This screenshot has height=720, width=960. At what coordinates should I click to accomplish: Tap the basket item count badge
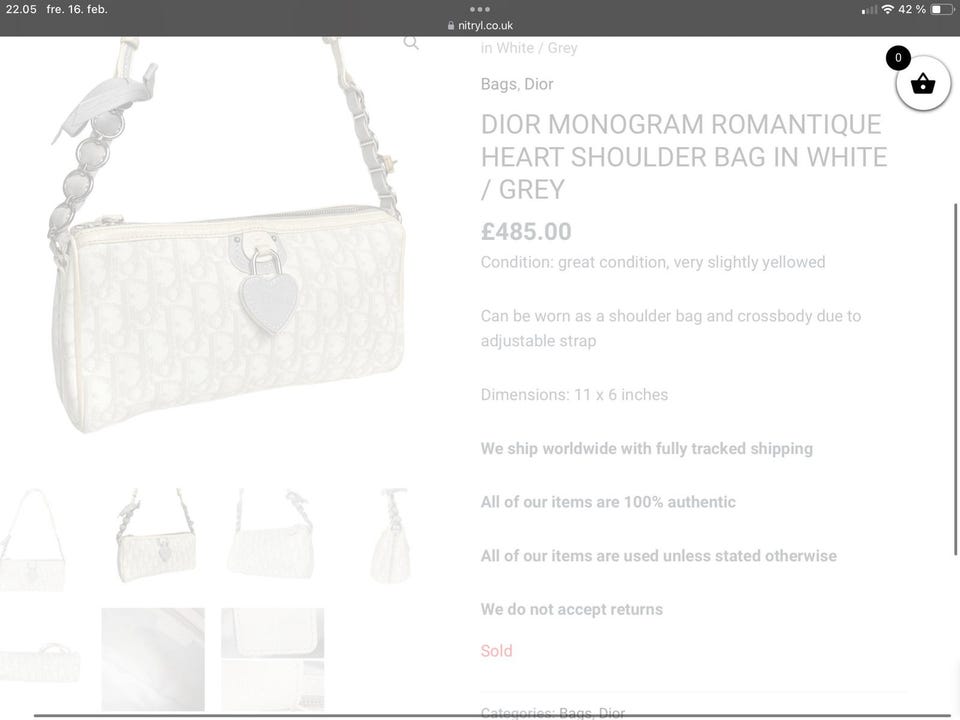tap(898, 58)
